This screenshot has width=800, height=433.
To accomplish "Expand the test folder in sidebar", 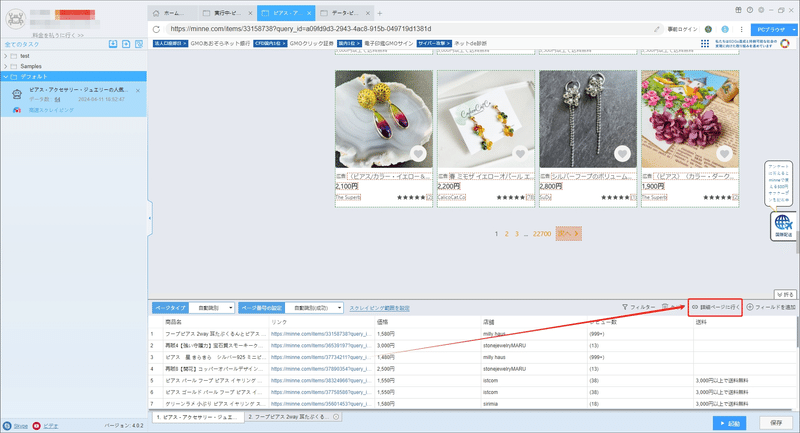I will click(6, 56).
